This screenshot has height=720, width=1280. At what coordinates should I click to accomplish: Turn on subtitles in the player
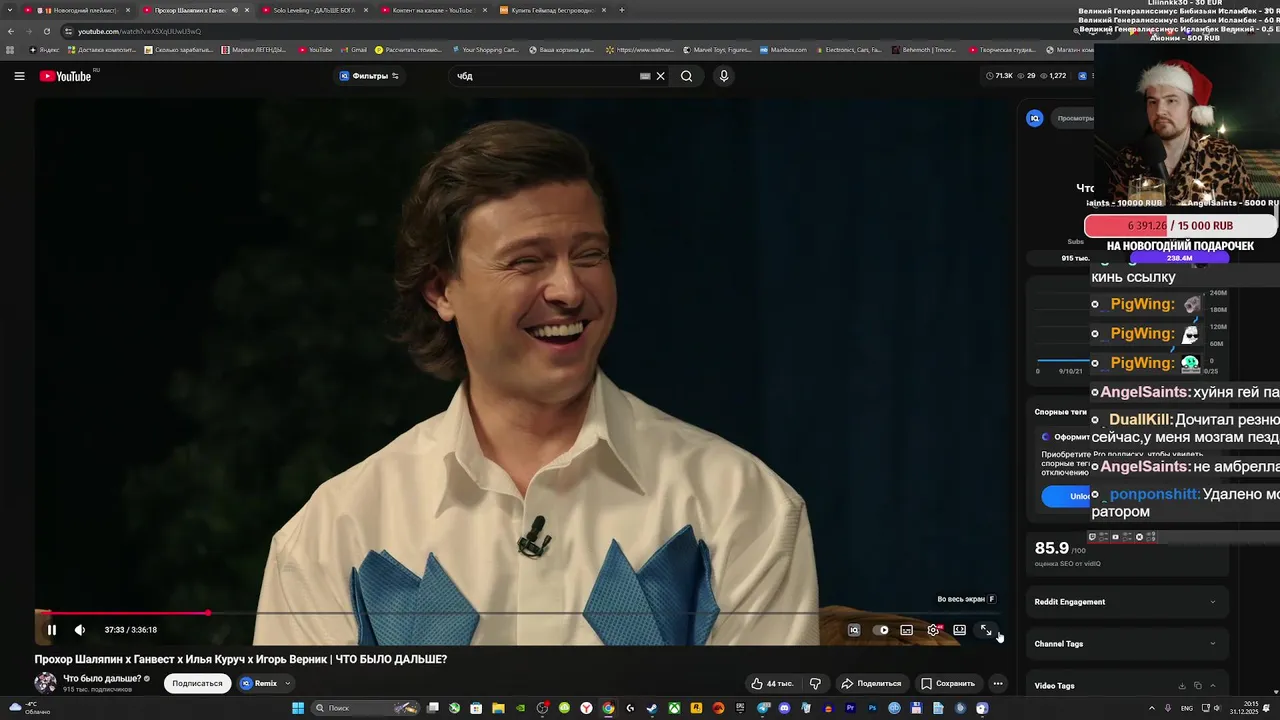pyautogui.click(x=906, y=630)
